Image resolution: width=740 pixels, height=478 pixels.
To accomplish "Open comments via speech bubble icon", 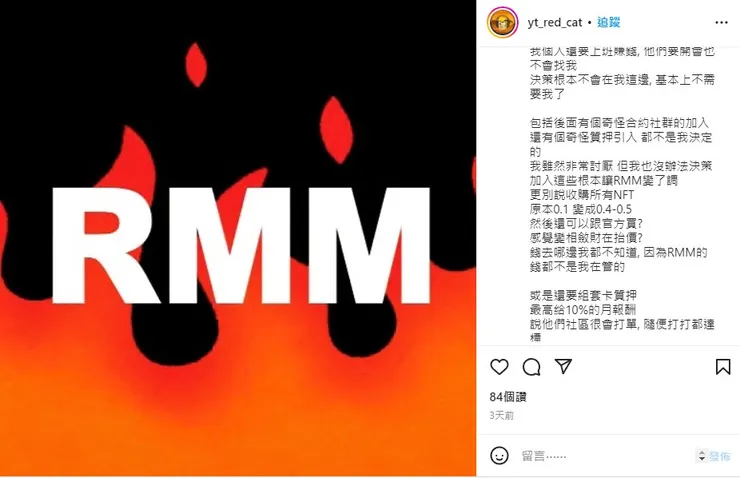I will coord(531,367).
